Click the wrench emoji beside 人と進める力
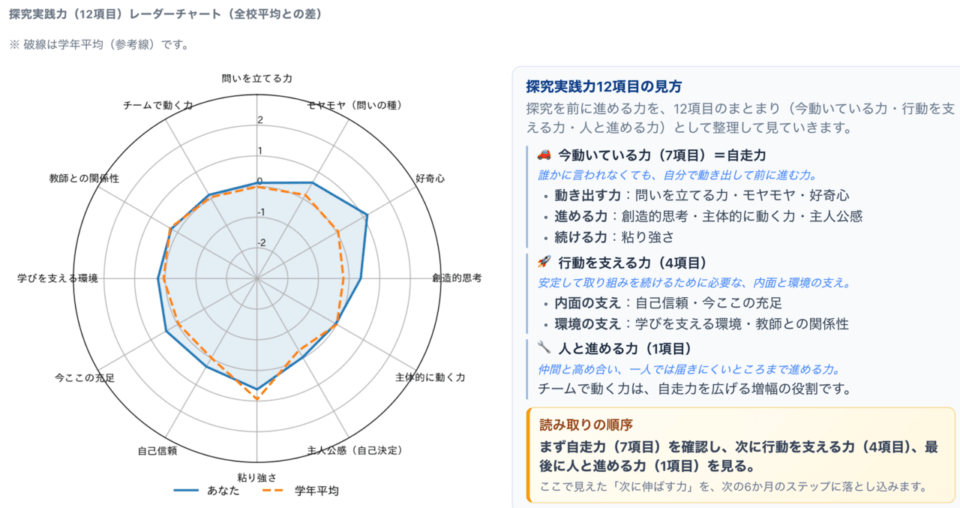Viewport: 960px width, 508px height. pyautogui.click(x=544, y=349)
